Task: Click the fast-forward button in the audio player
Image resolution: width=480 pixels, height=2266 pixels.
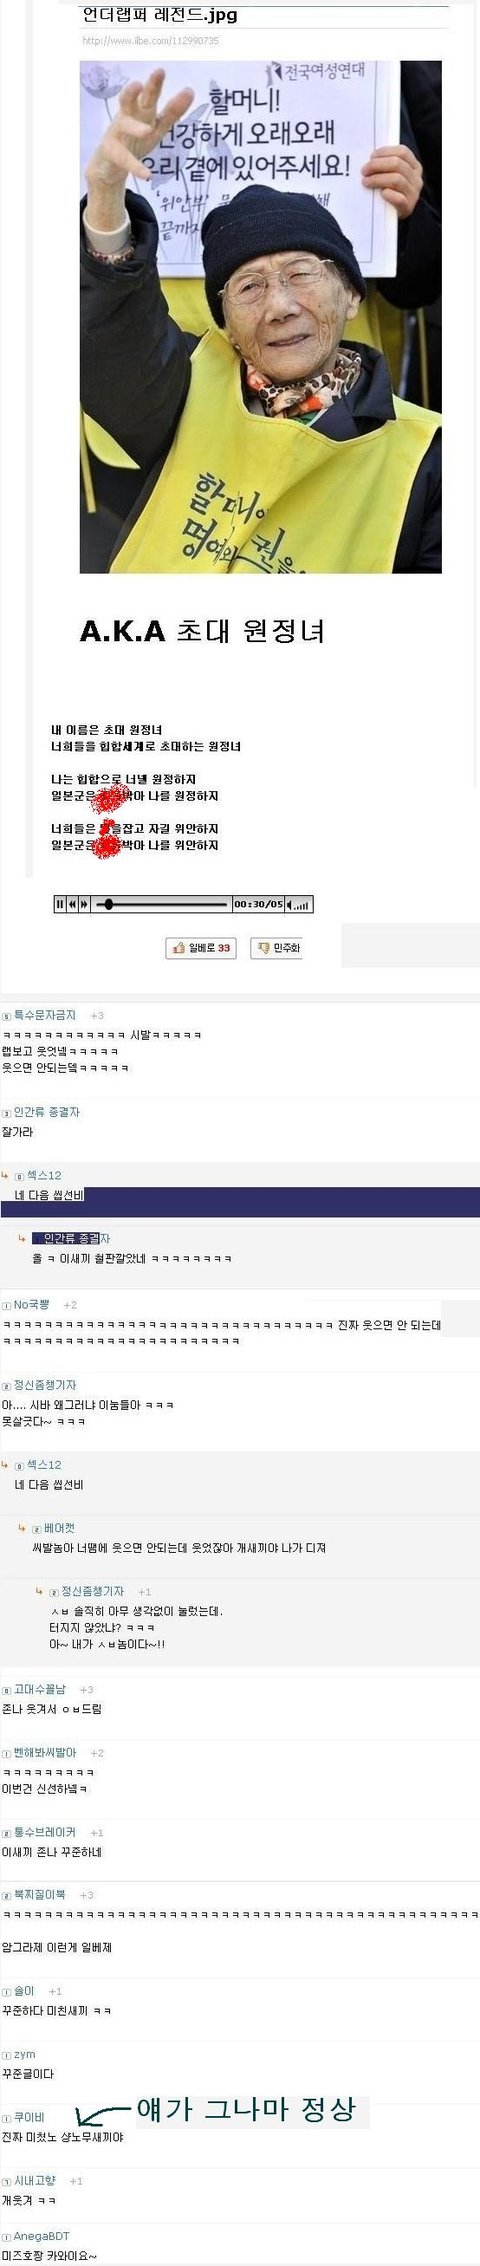Action: [x=84, y=904]
